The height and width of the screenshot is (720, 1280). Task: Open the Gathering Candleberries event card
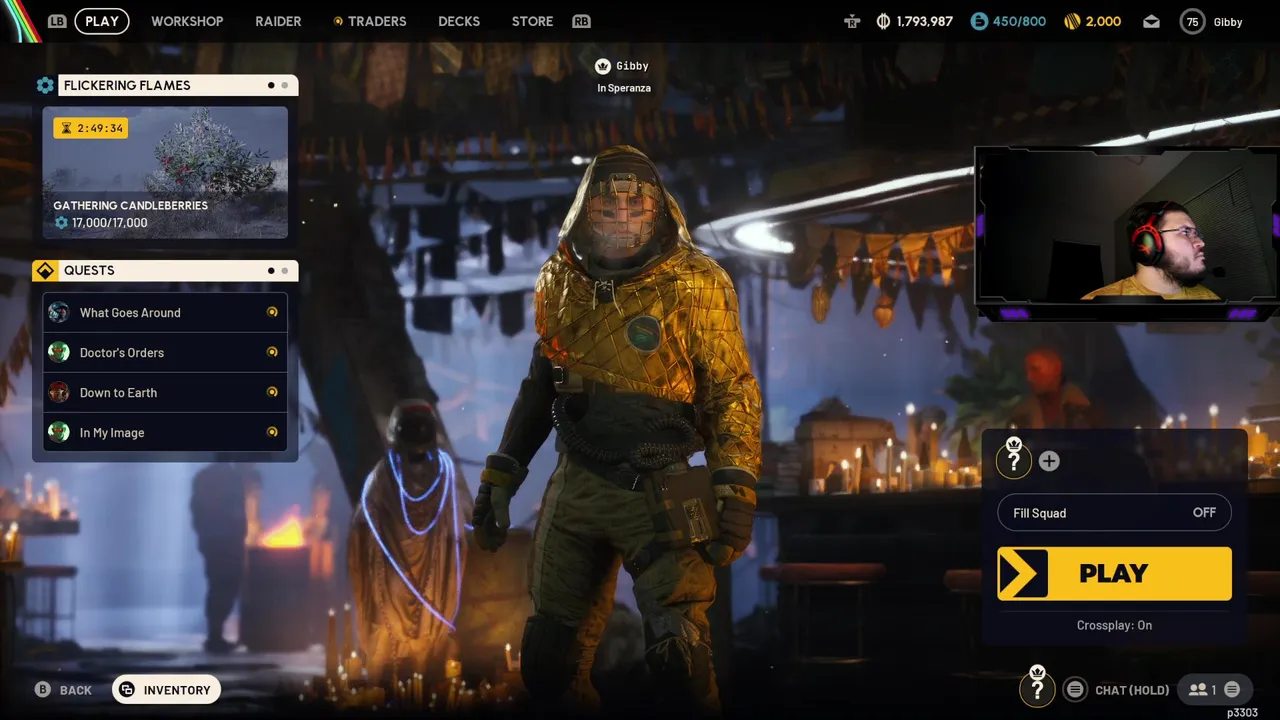(x=165, y=173)
